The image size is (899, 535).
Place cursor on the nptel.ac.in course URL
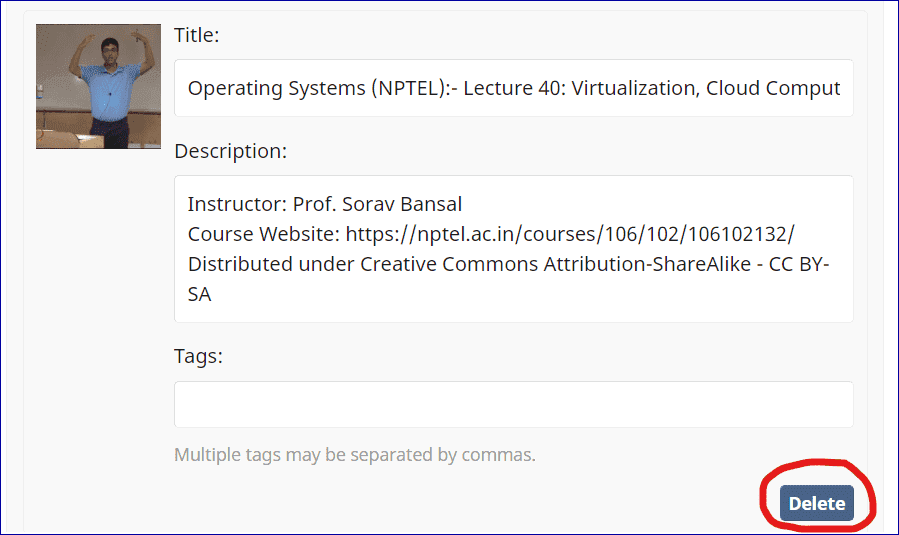point(570,234)
